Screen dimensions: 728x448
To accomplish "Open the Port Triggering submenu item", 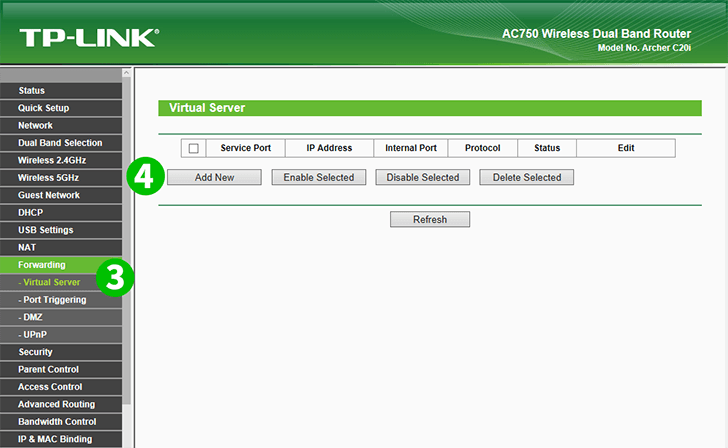I will tap(61, 299).
